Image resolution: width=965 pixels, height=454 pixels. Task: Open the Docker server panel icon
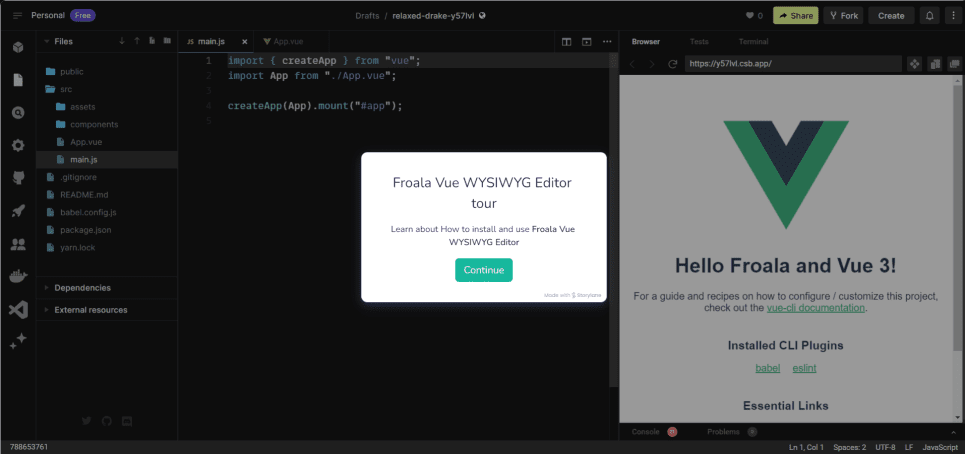click(x=18, y=277)
